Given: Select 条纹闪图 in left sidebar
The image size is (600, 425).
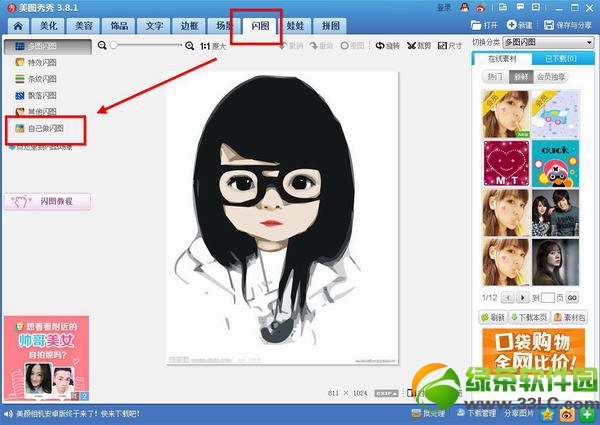Looking at the screenshot, I should (x=36, y=79).
